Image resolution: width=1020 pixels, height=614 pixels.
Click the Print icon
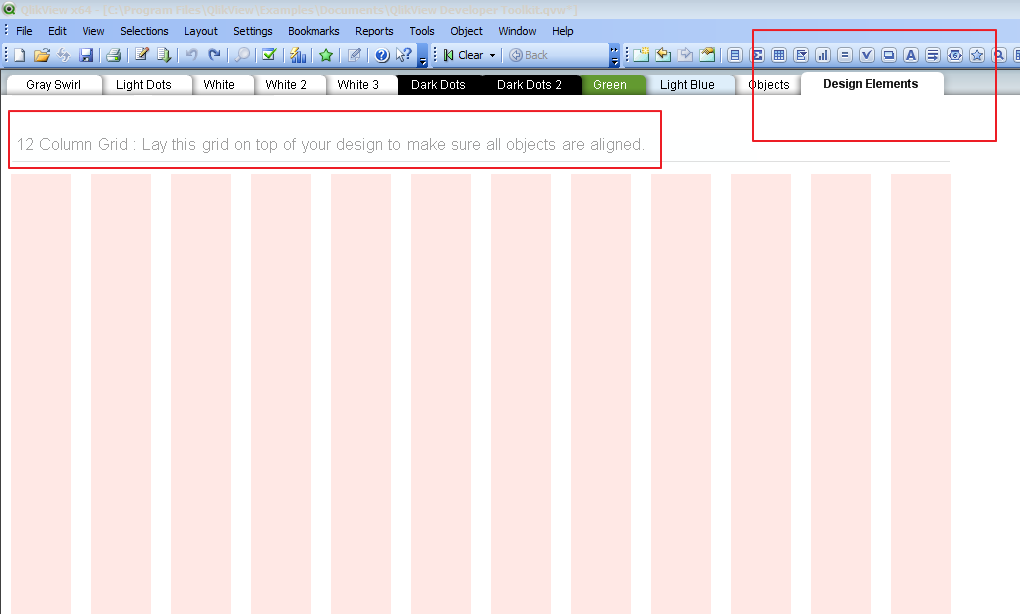tap(114, 55)
